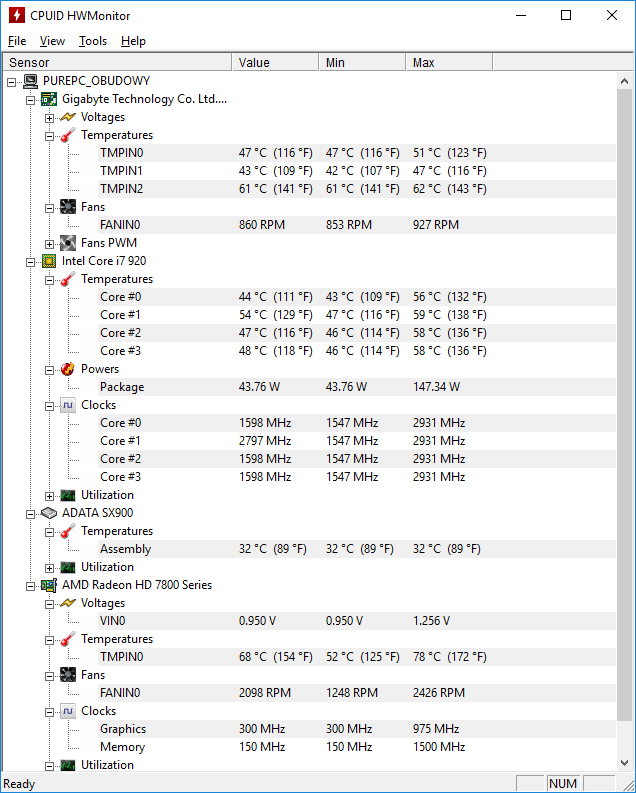Select the Gigabyte FANIN0 860 RPM row

pyautogui.click(x=357, y=225)
